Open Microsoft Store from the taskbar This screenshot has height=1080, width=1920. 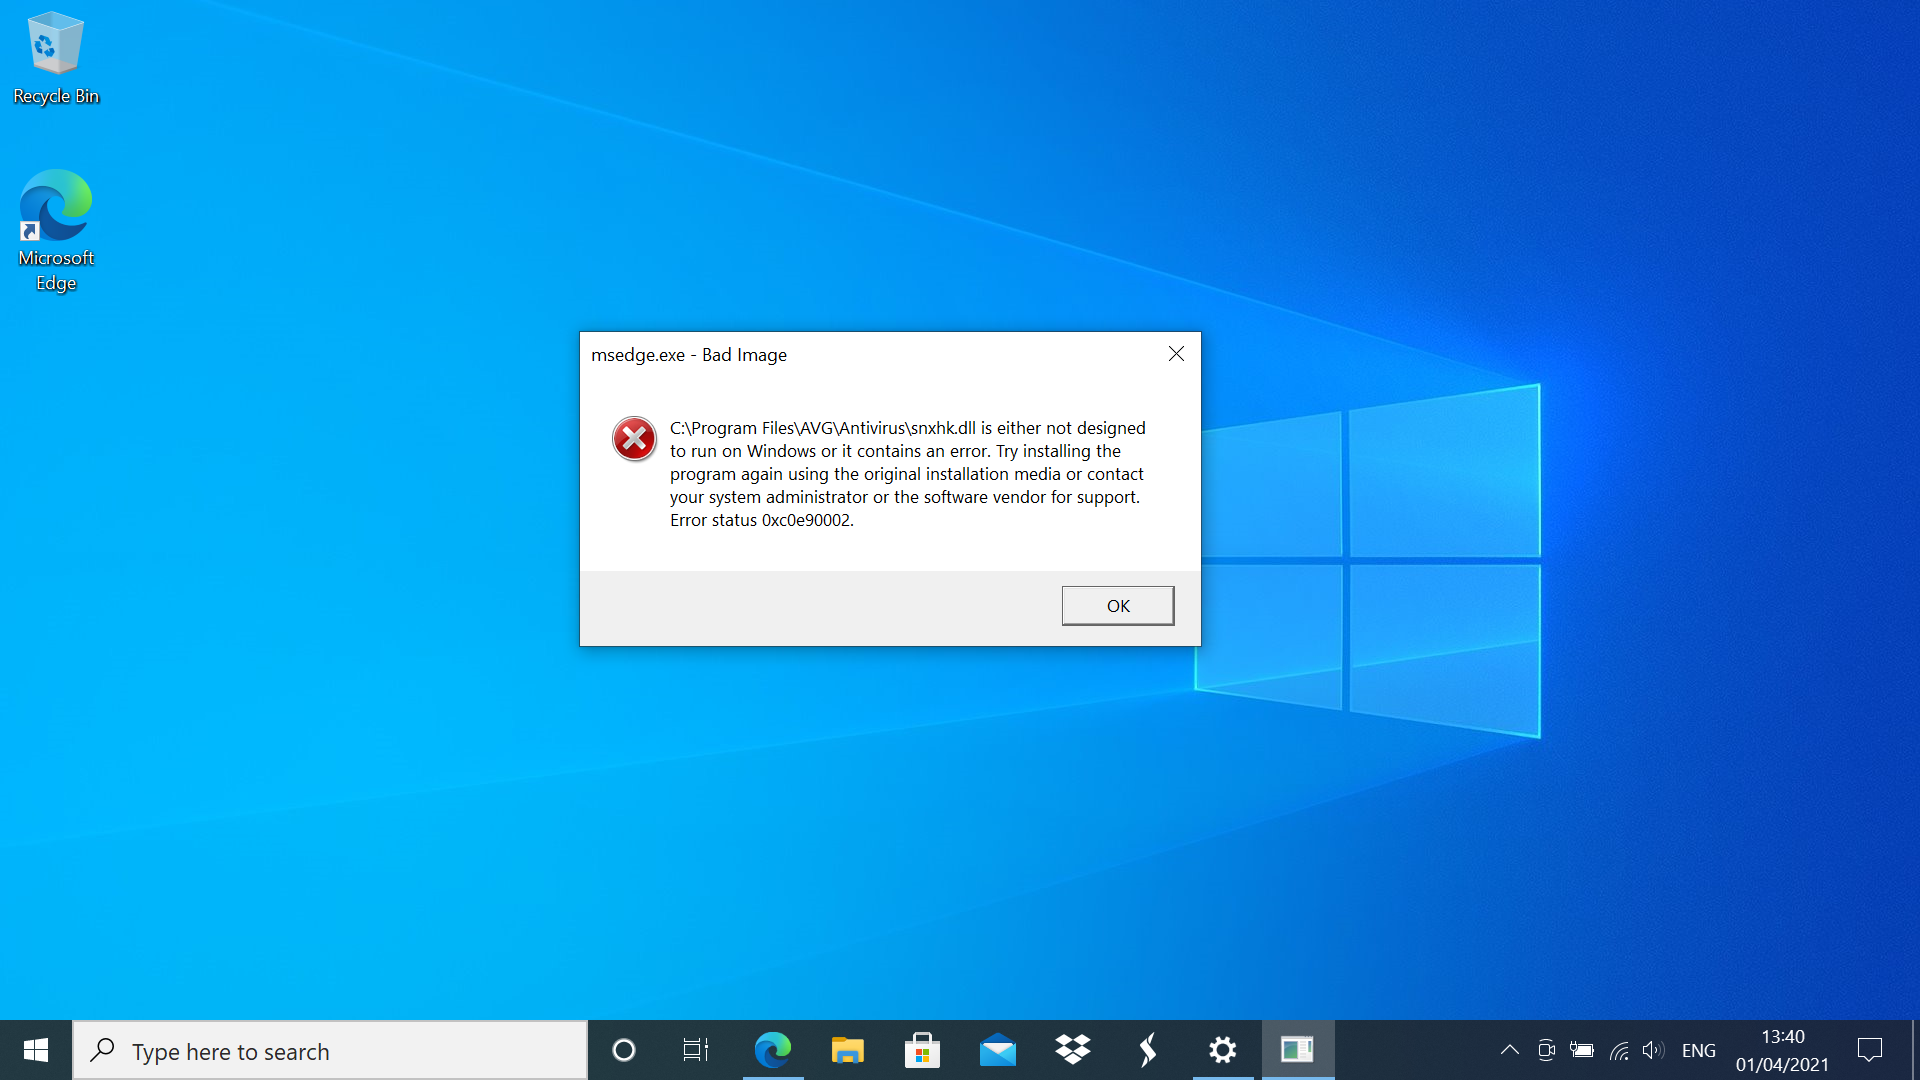click(x=922, y=1050)
